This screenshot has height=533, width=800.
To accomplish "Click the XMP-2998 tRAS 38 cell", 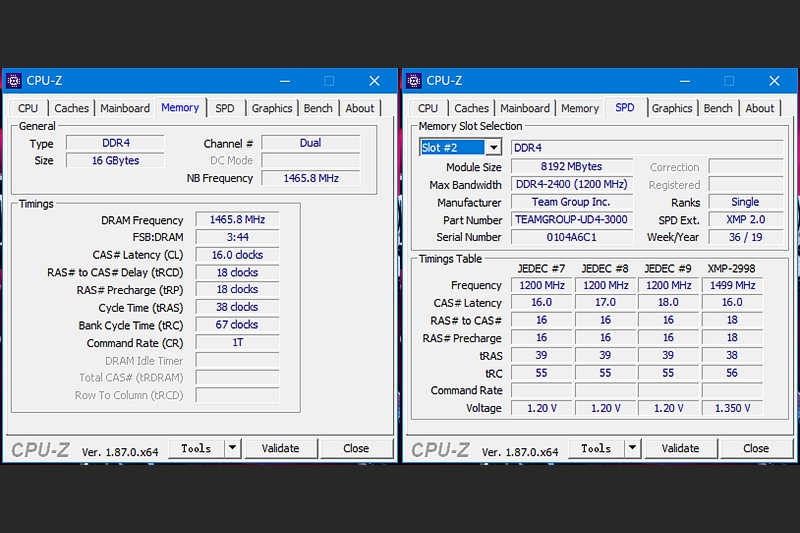I will [733, 355].
